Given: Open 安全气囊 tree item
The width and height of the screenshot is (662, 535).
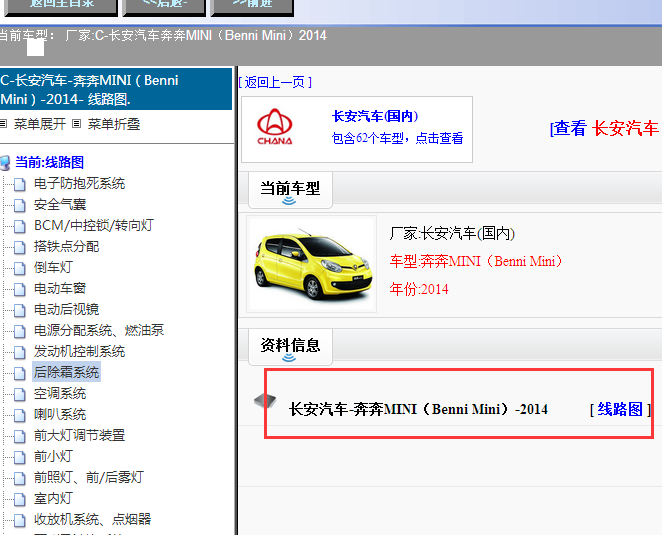Looking at the screenshot, I should point(60,204).
